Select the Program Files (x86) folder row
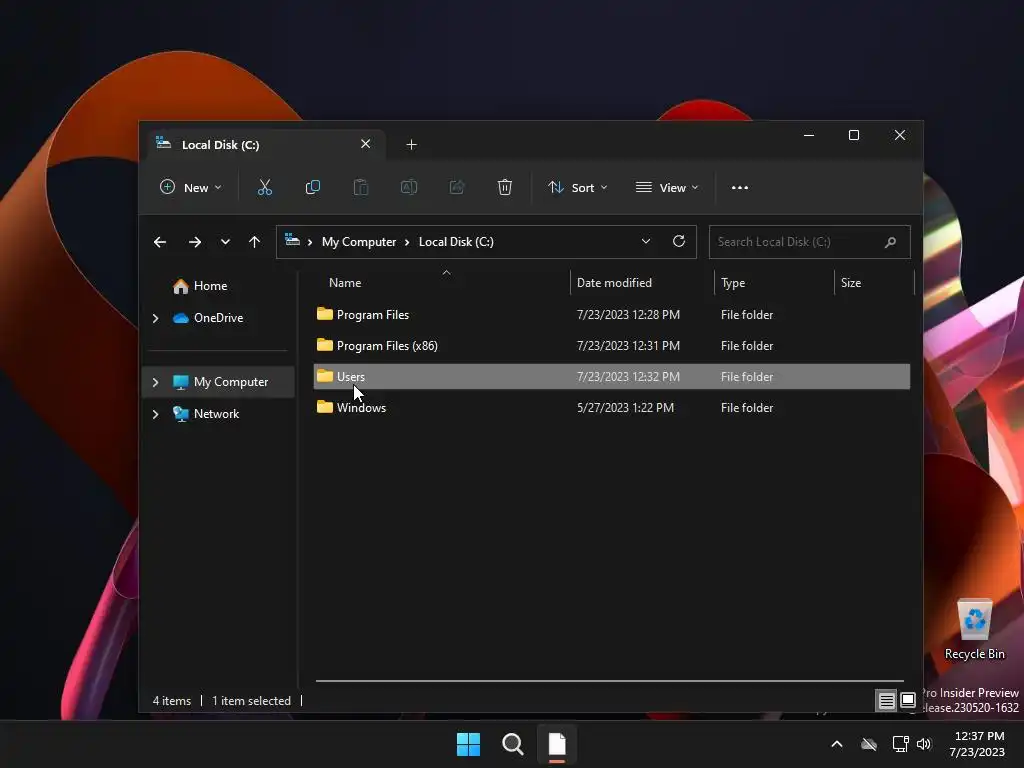This screenshot has width=1024, height=768. pos(611,345)
